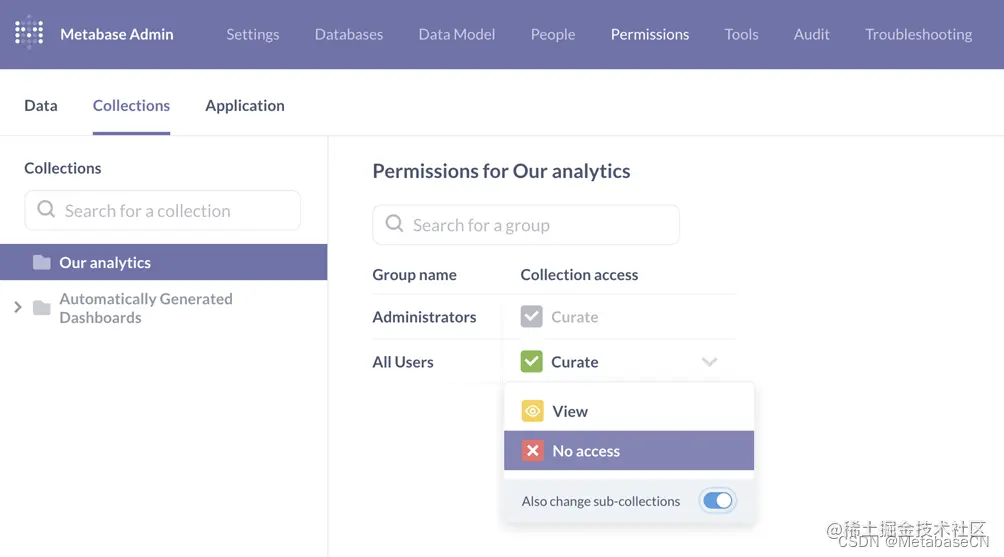Open the Data Model admin section
The image size is (1004, 557).
coord(457,34)
